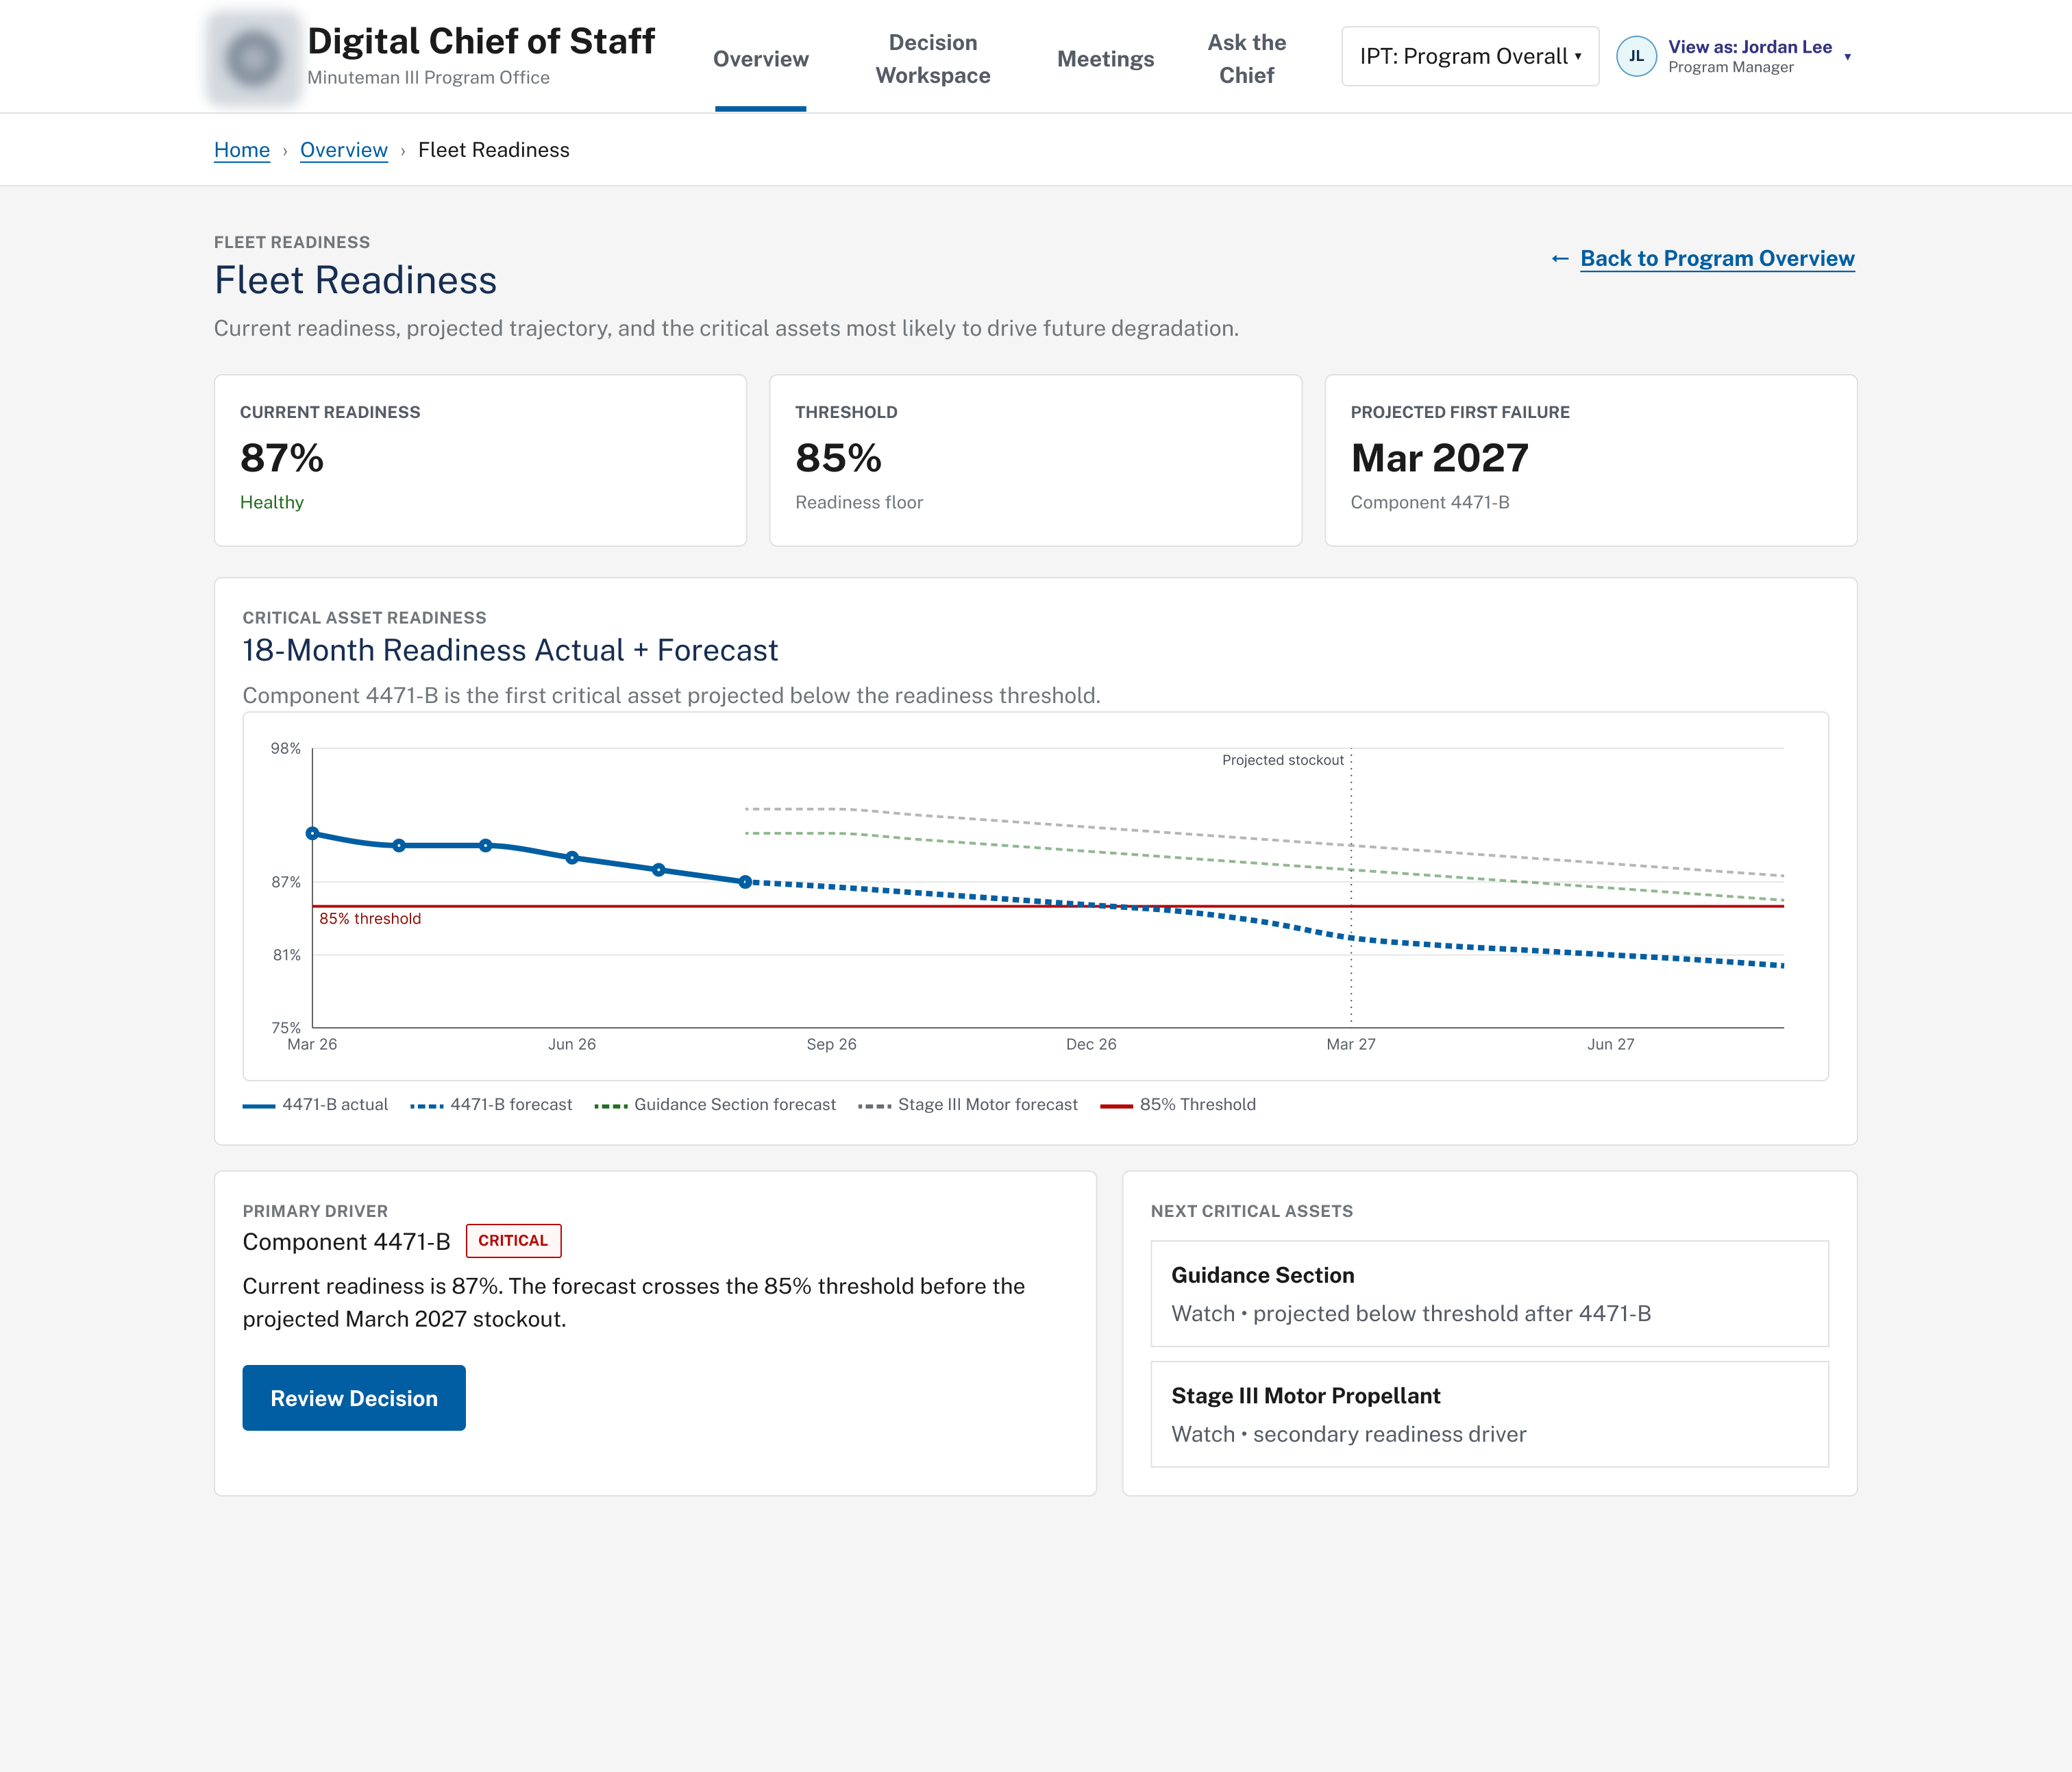Image resolution: width=2072 pixels, height=1772 pixels.
Task: Click the blurred program logo in header
Action: pos(253,57)
